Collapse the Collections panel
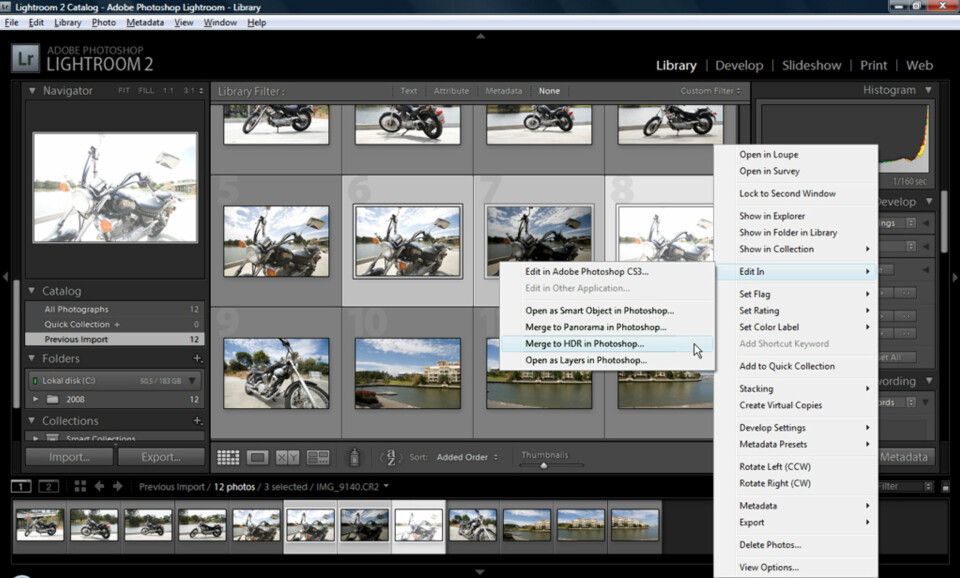The image size is (960, 578). (32, 421)
